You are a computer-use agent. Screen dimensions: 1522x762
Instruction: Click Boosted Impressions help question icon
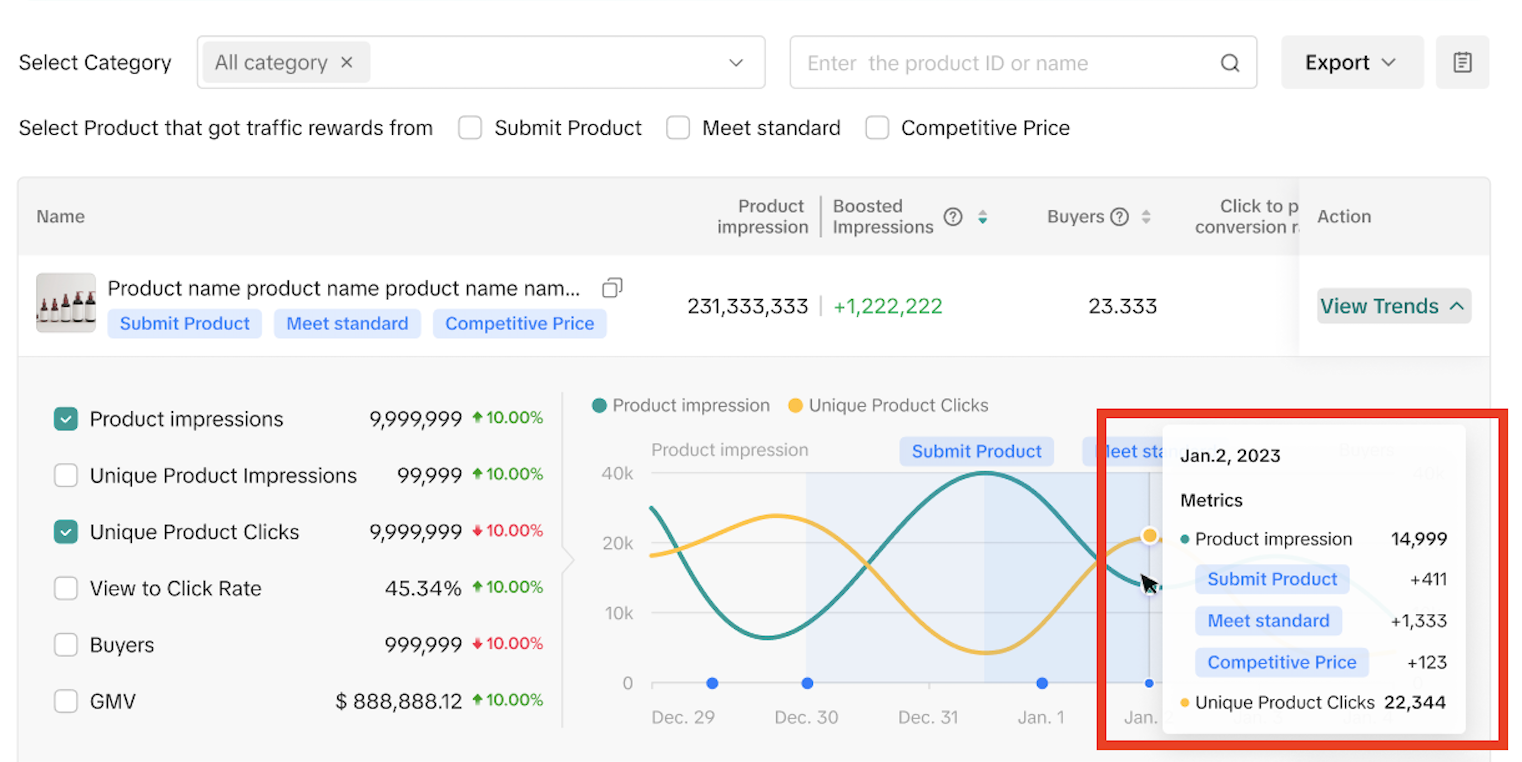(x=953, y=217)
